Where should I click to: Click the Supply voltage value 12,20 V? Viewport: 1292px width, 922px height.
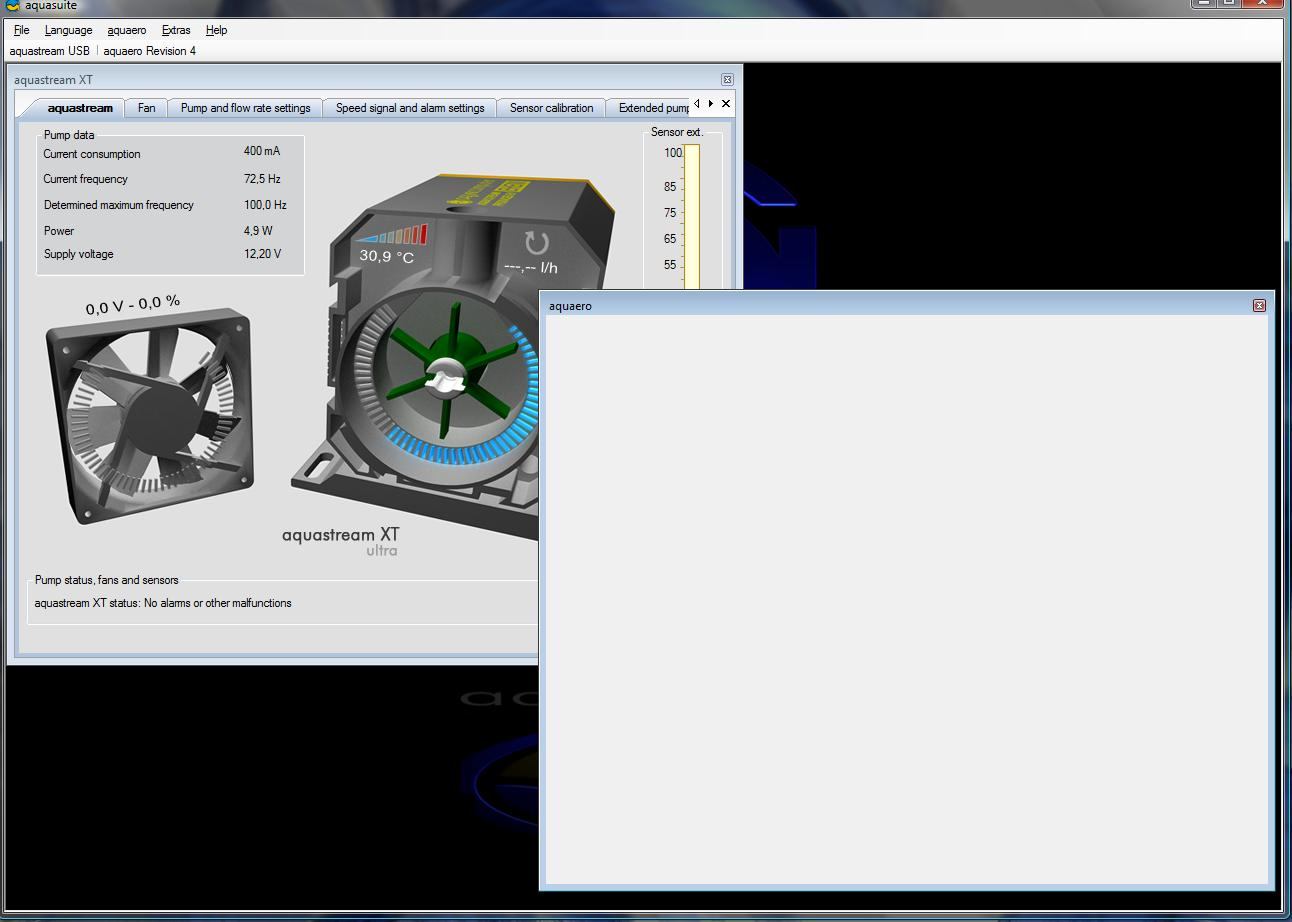tap(263, 254)
